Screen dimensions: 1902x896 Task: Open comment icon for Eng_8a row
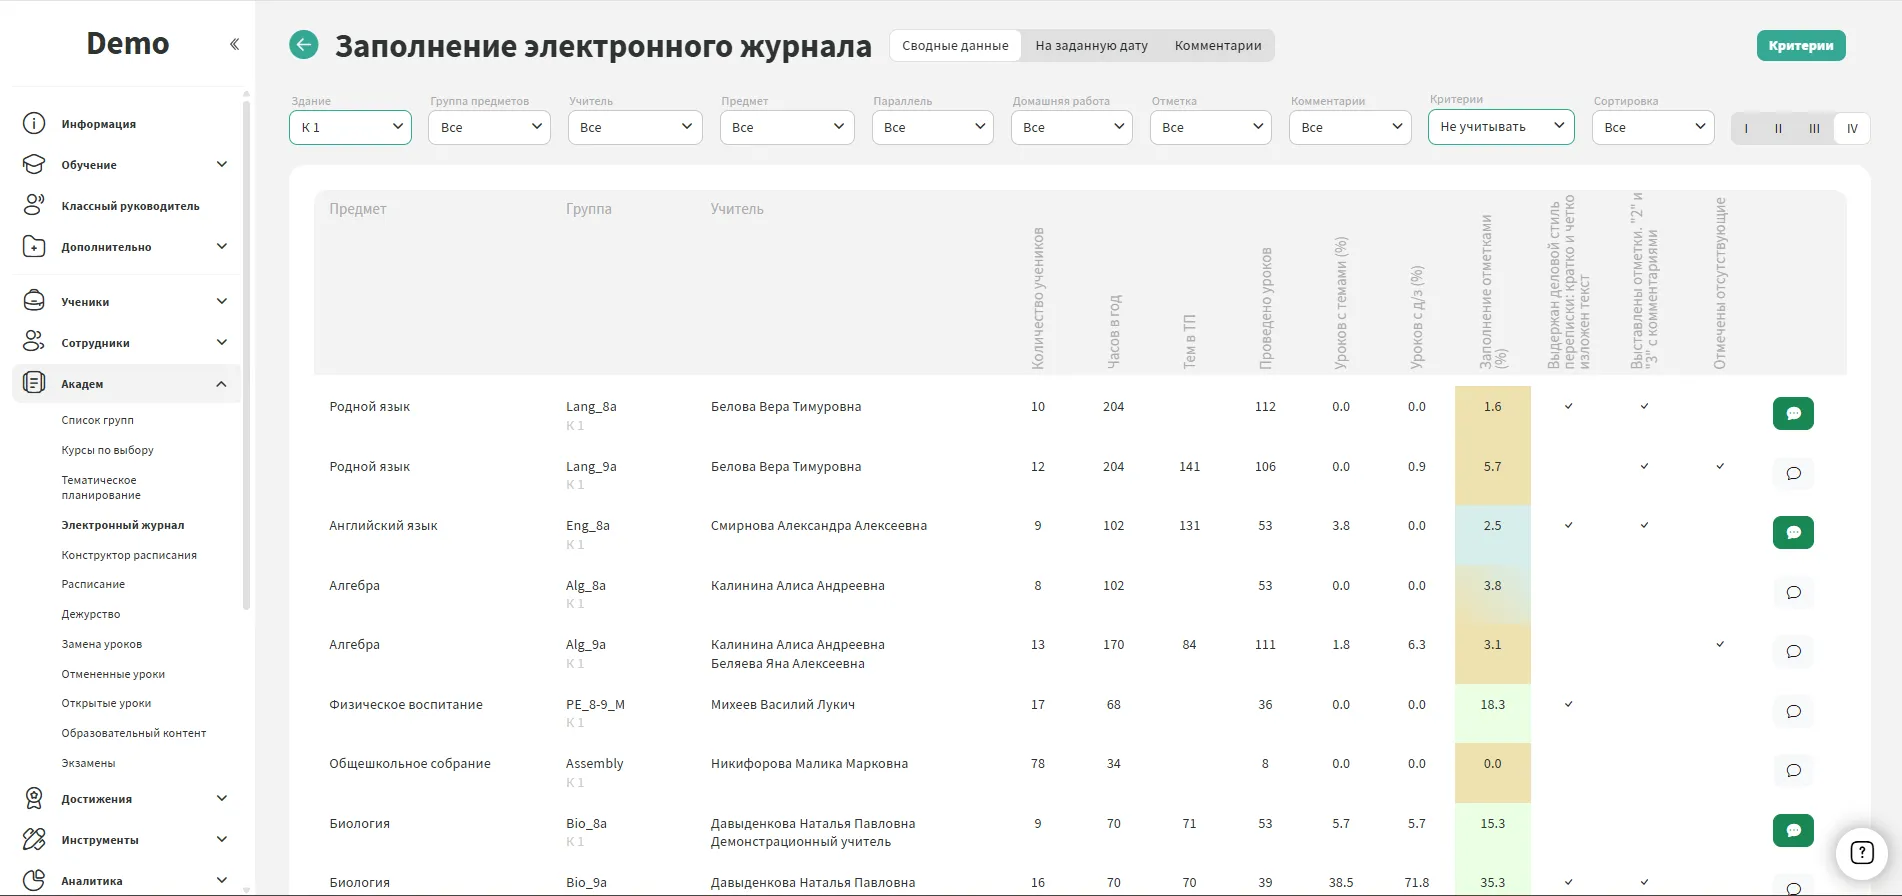click(x=1793, y=532)
